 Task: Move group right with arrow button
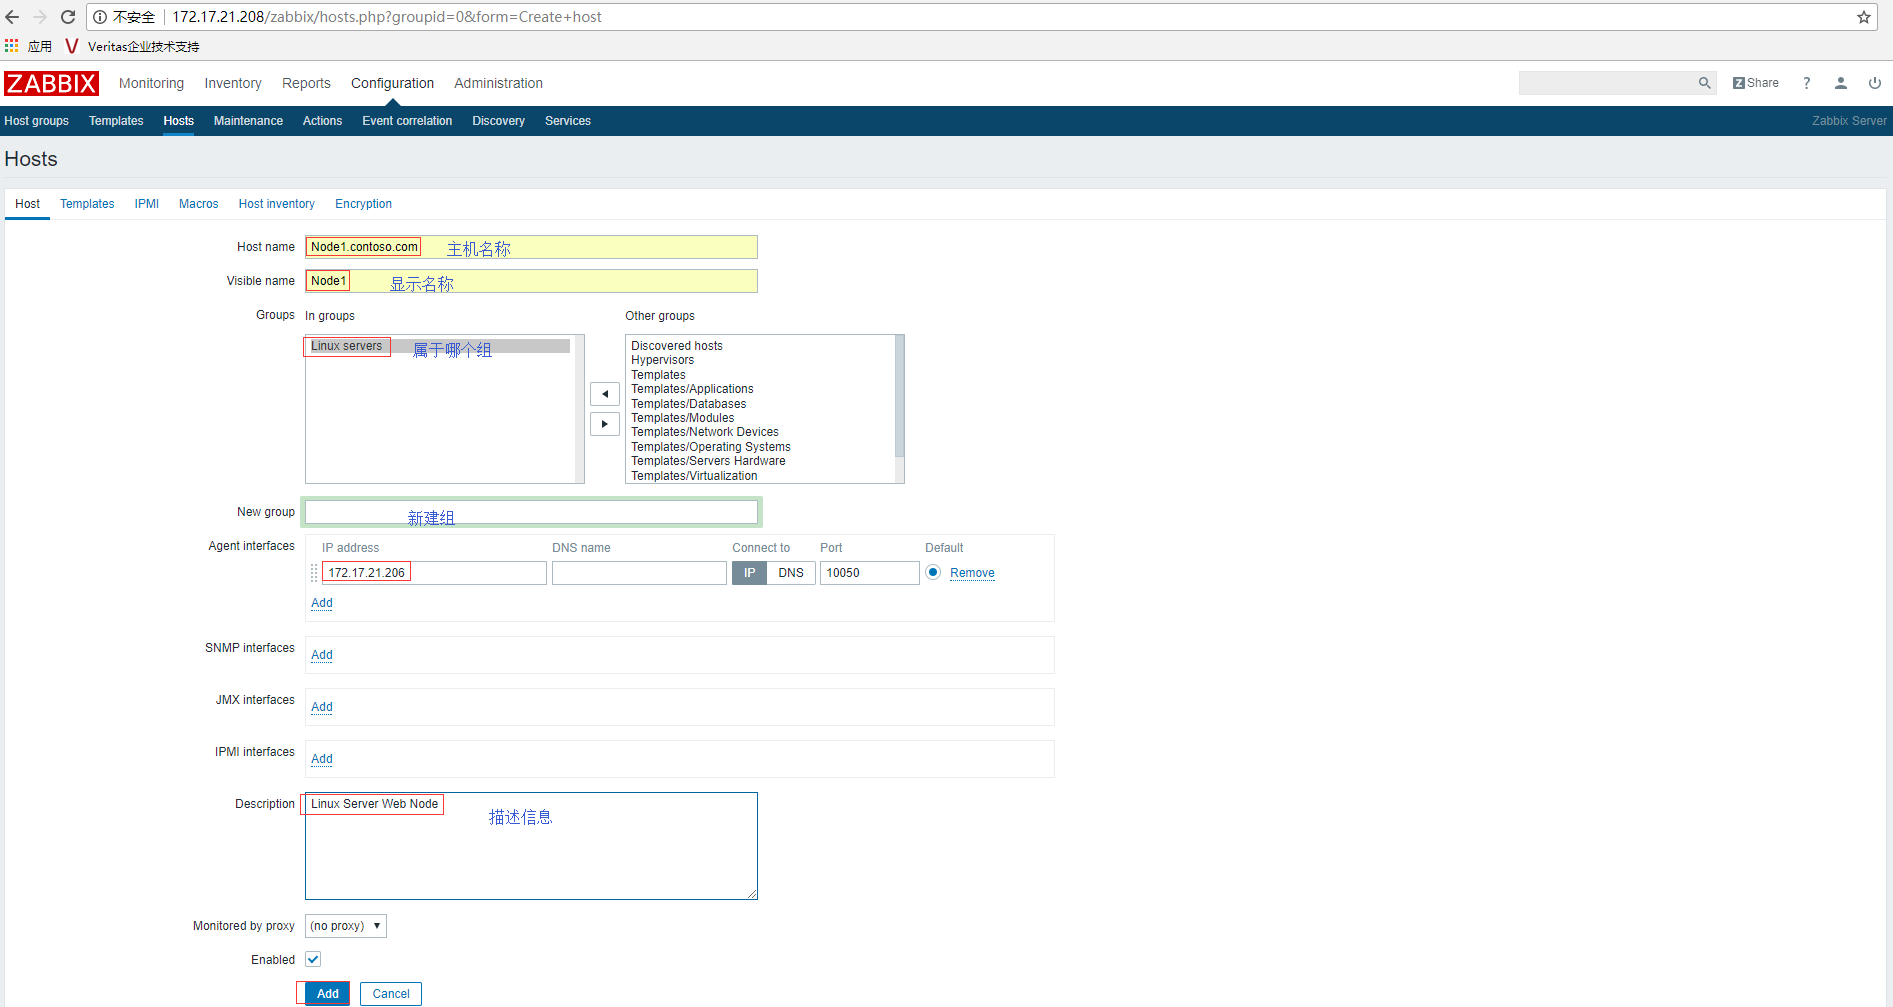tap(605, 424)
